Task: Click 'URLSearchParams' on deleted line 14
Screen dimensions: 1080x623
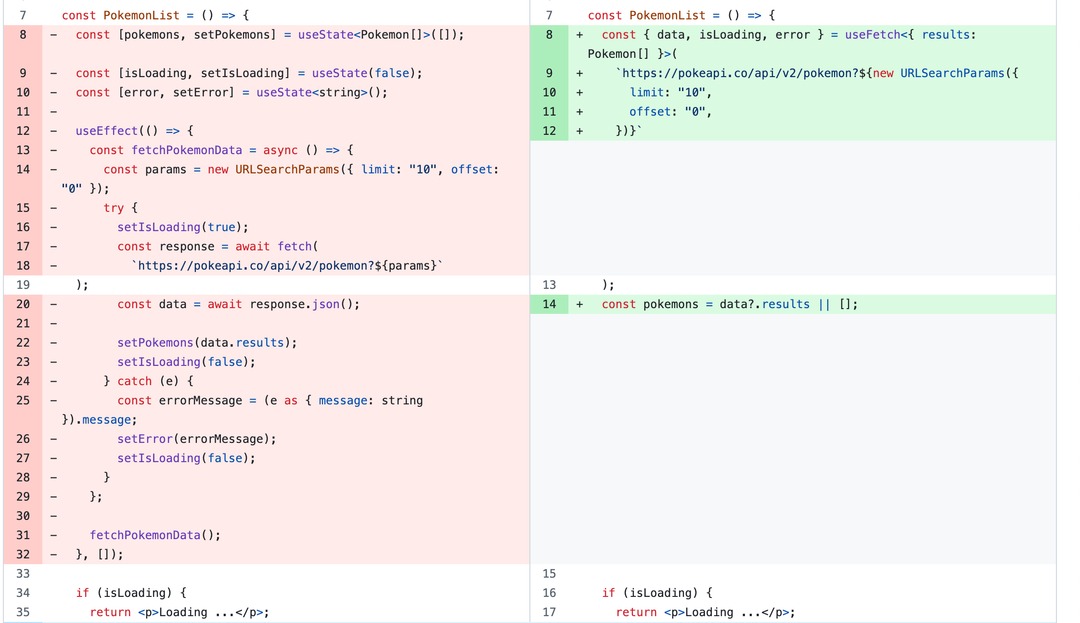Action: 287,169
